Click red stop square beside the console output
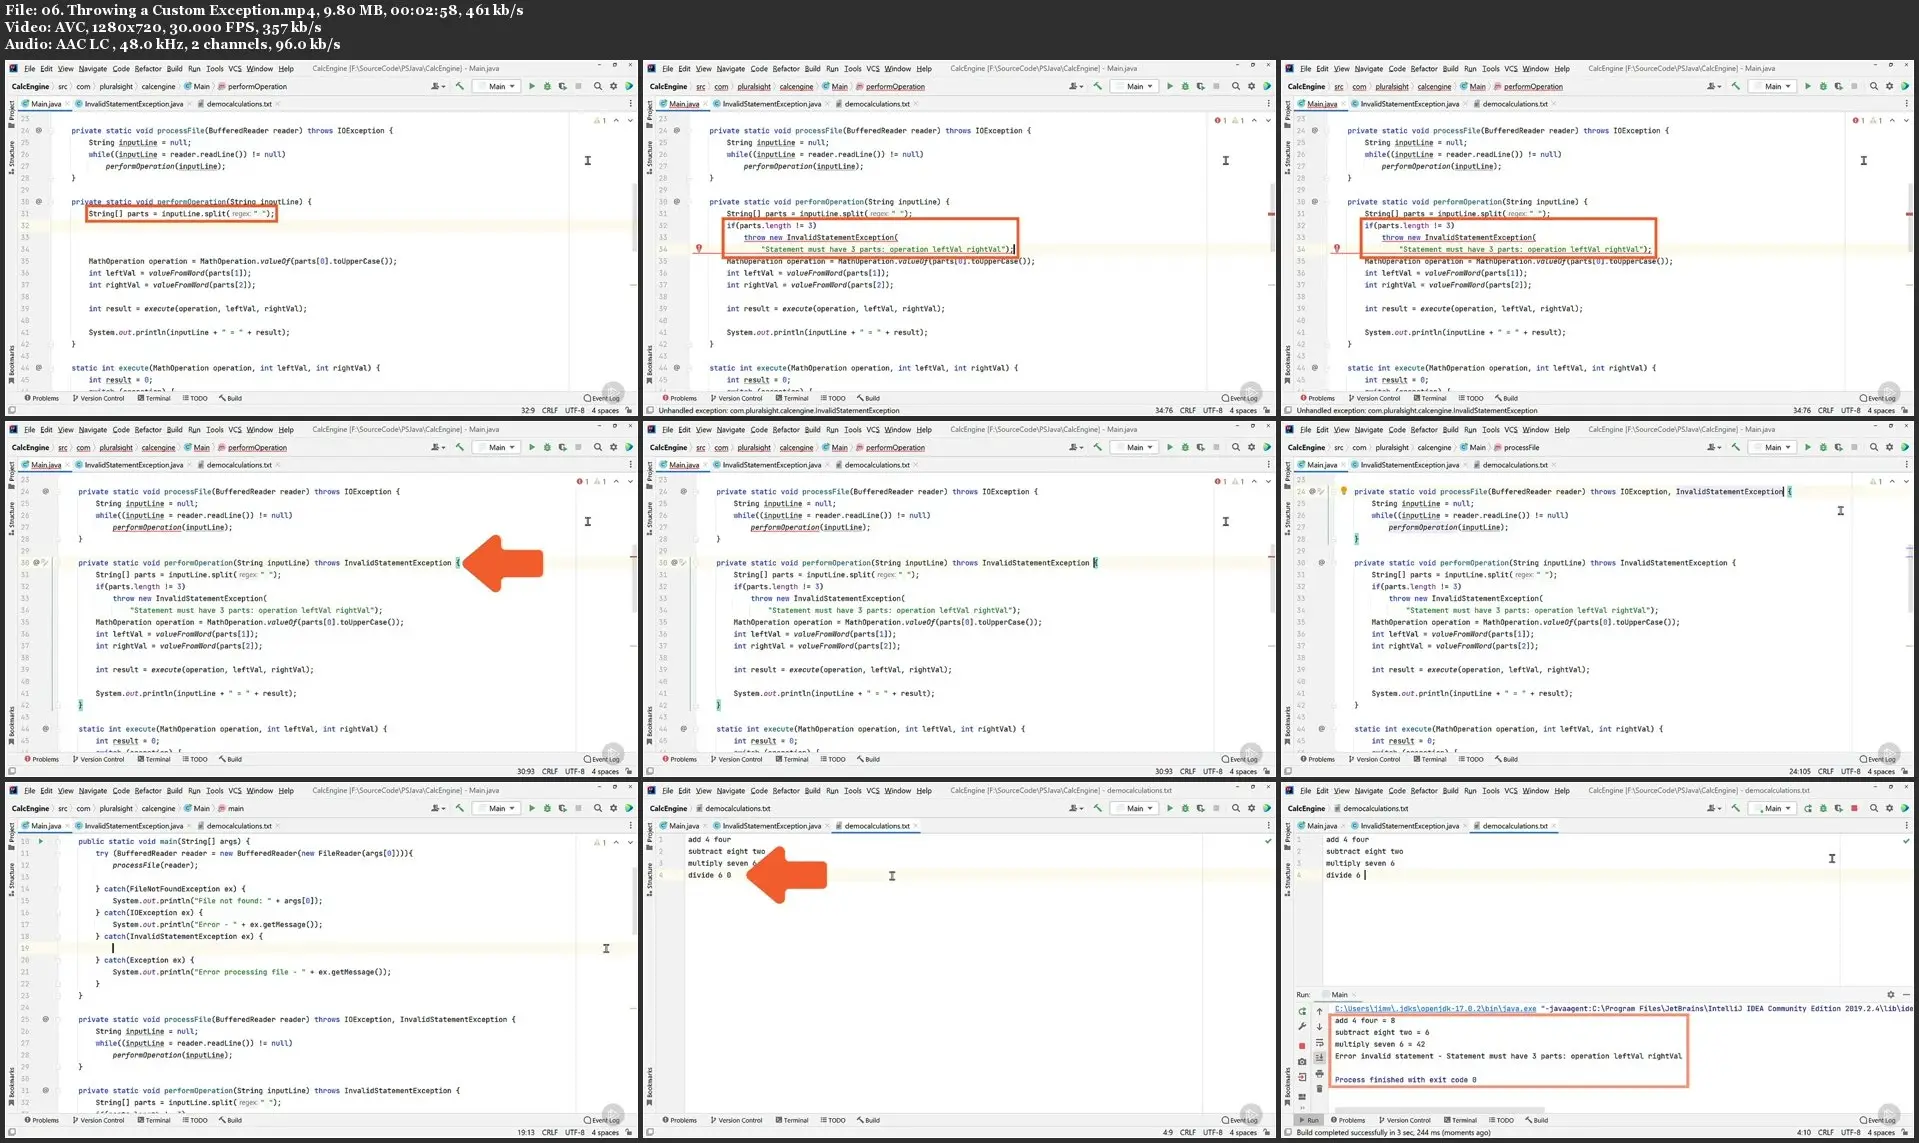The height and width of the screenshot is (1143, 1919). coord(1302,1045)
